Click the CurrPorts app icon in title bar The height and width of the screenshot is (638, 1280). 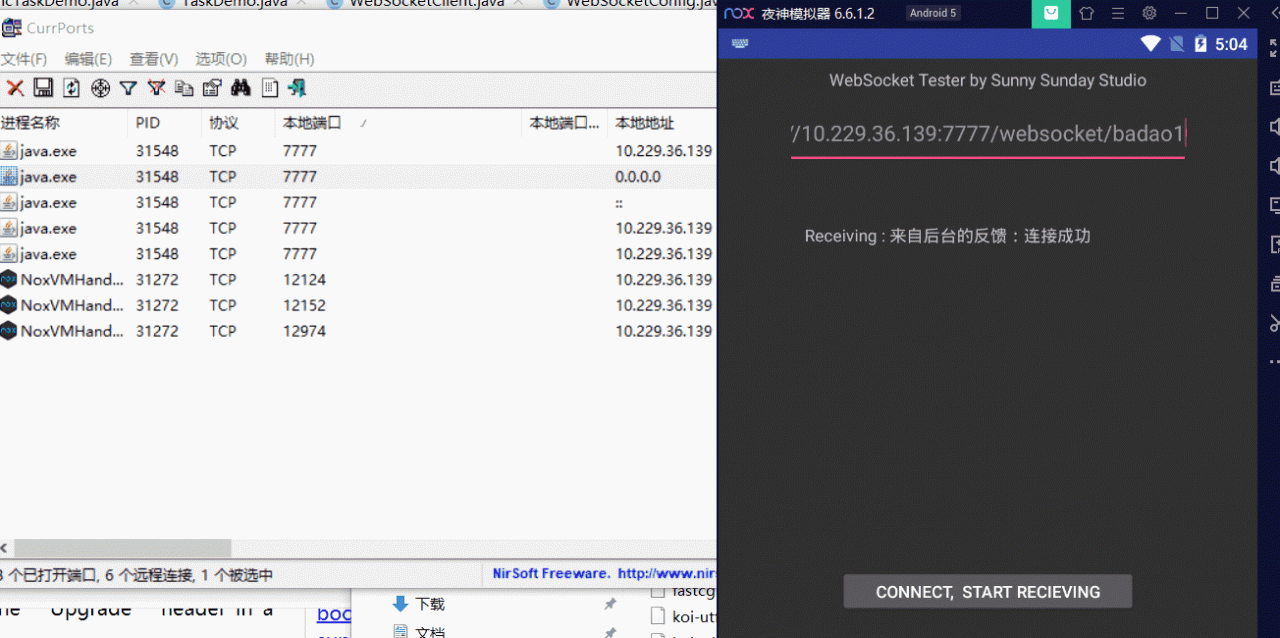[x=11, y=27]
